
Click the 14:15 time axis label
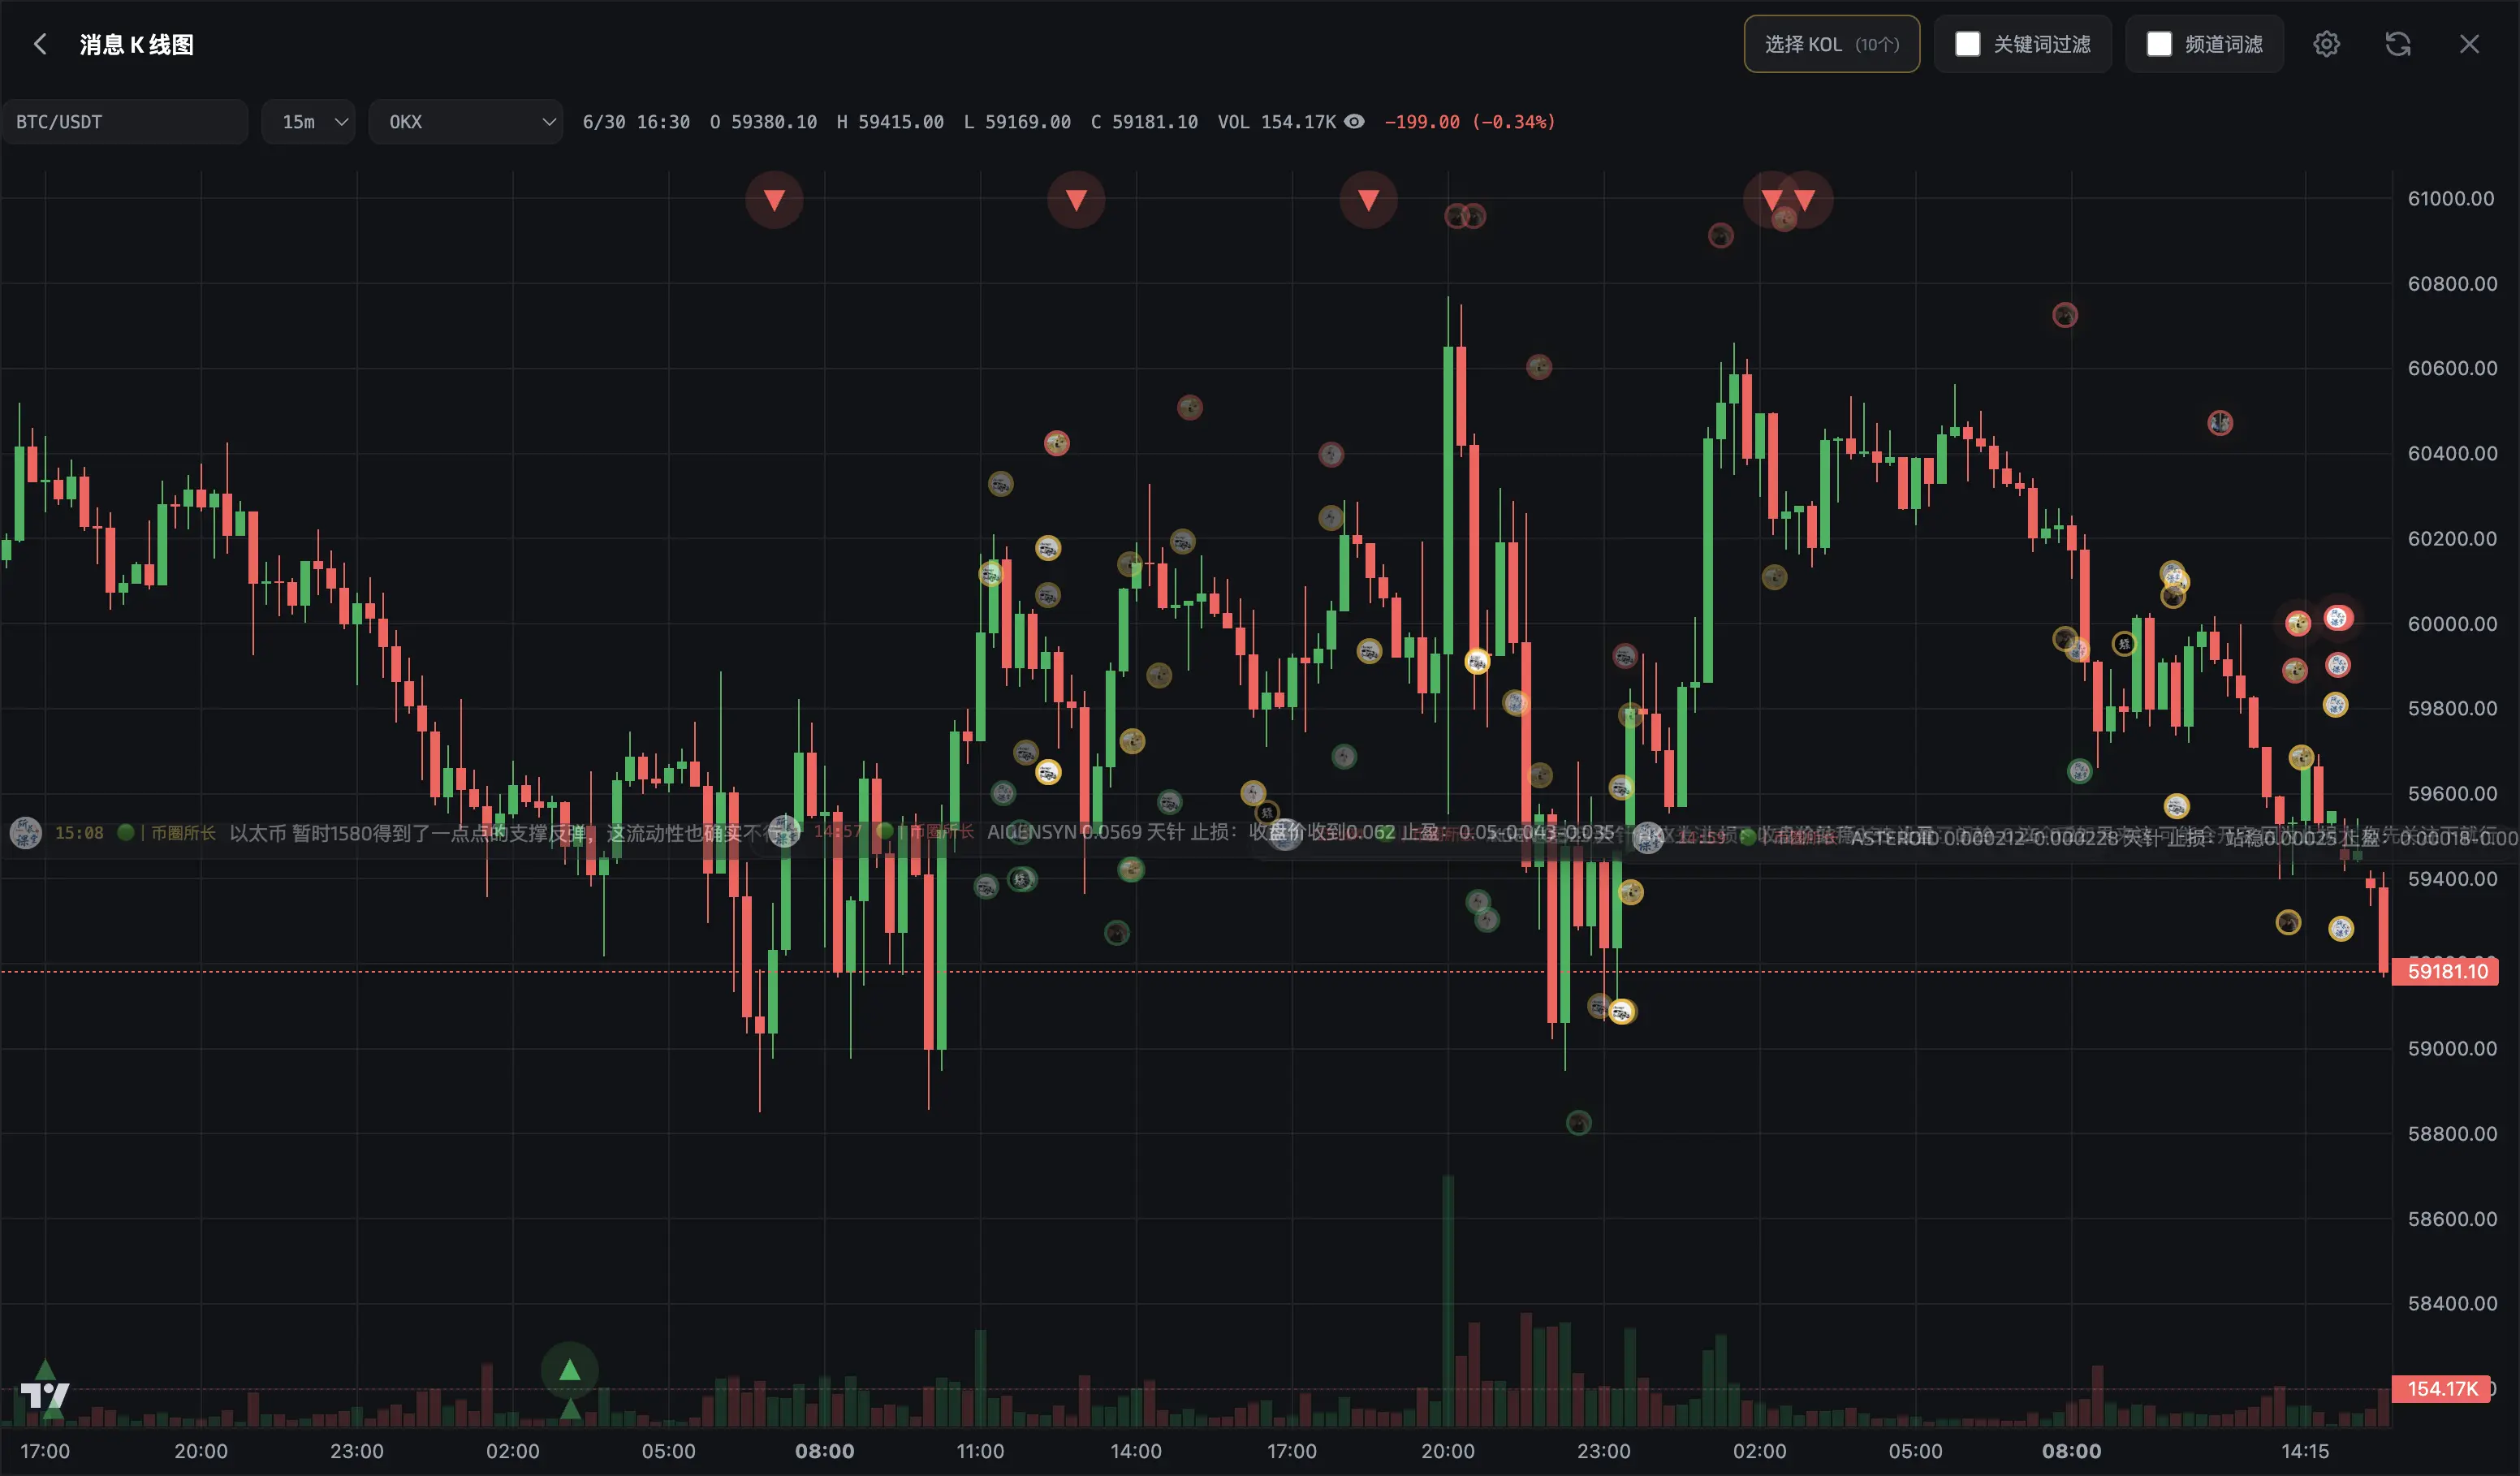(x=2304, y=1451)
